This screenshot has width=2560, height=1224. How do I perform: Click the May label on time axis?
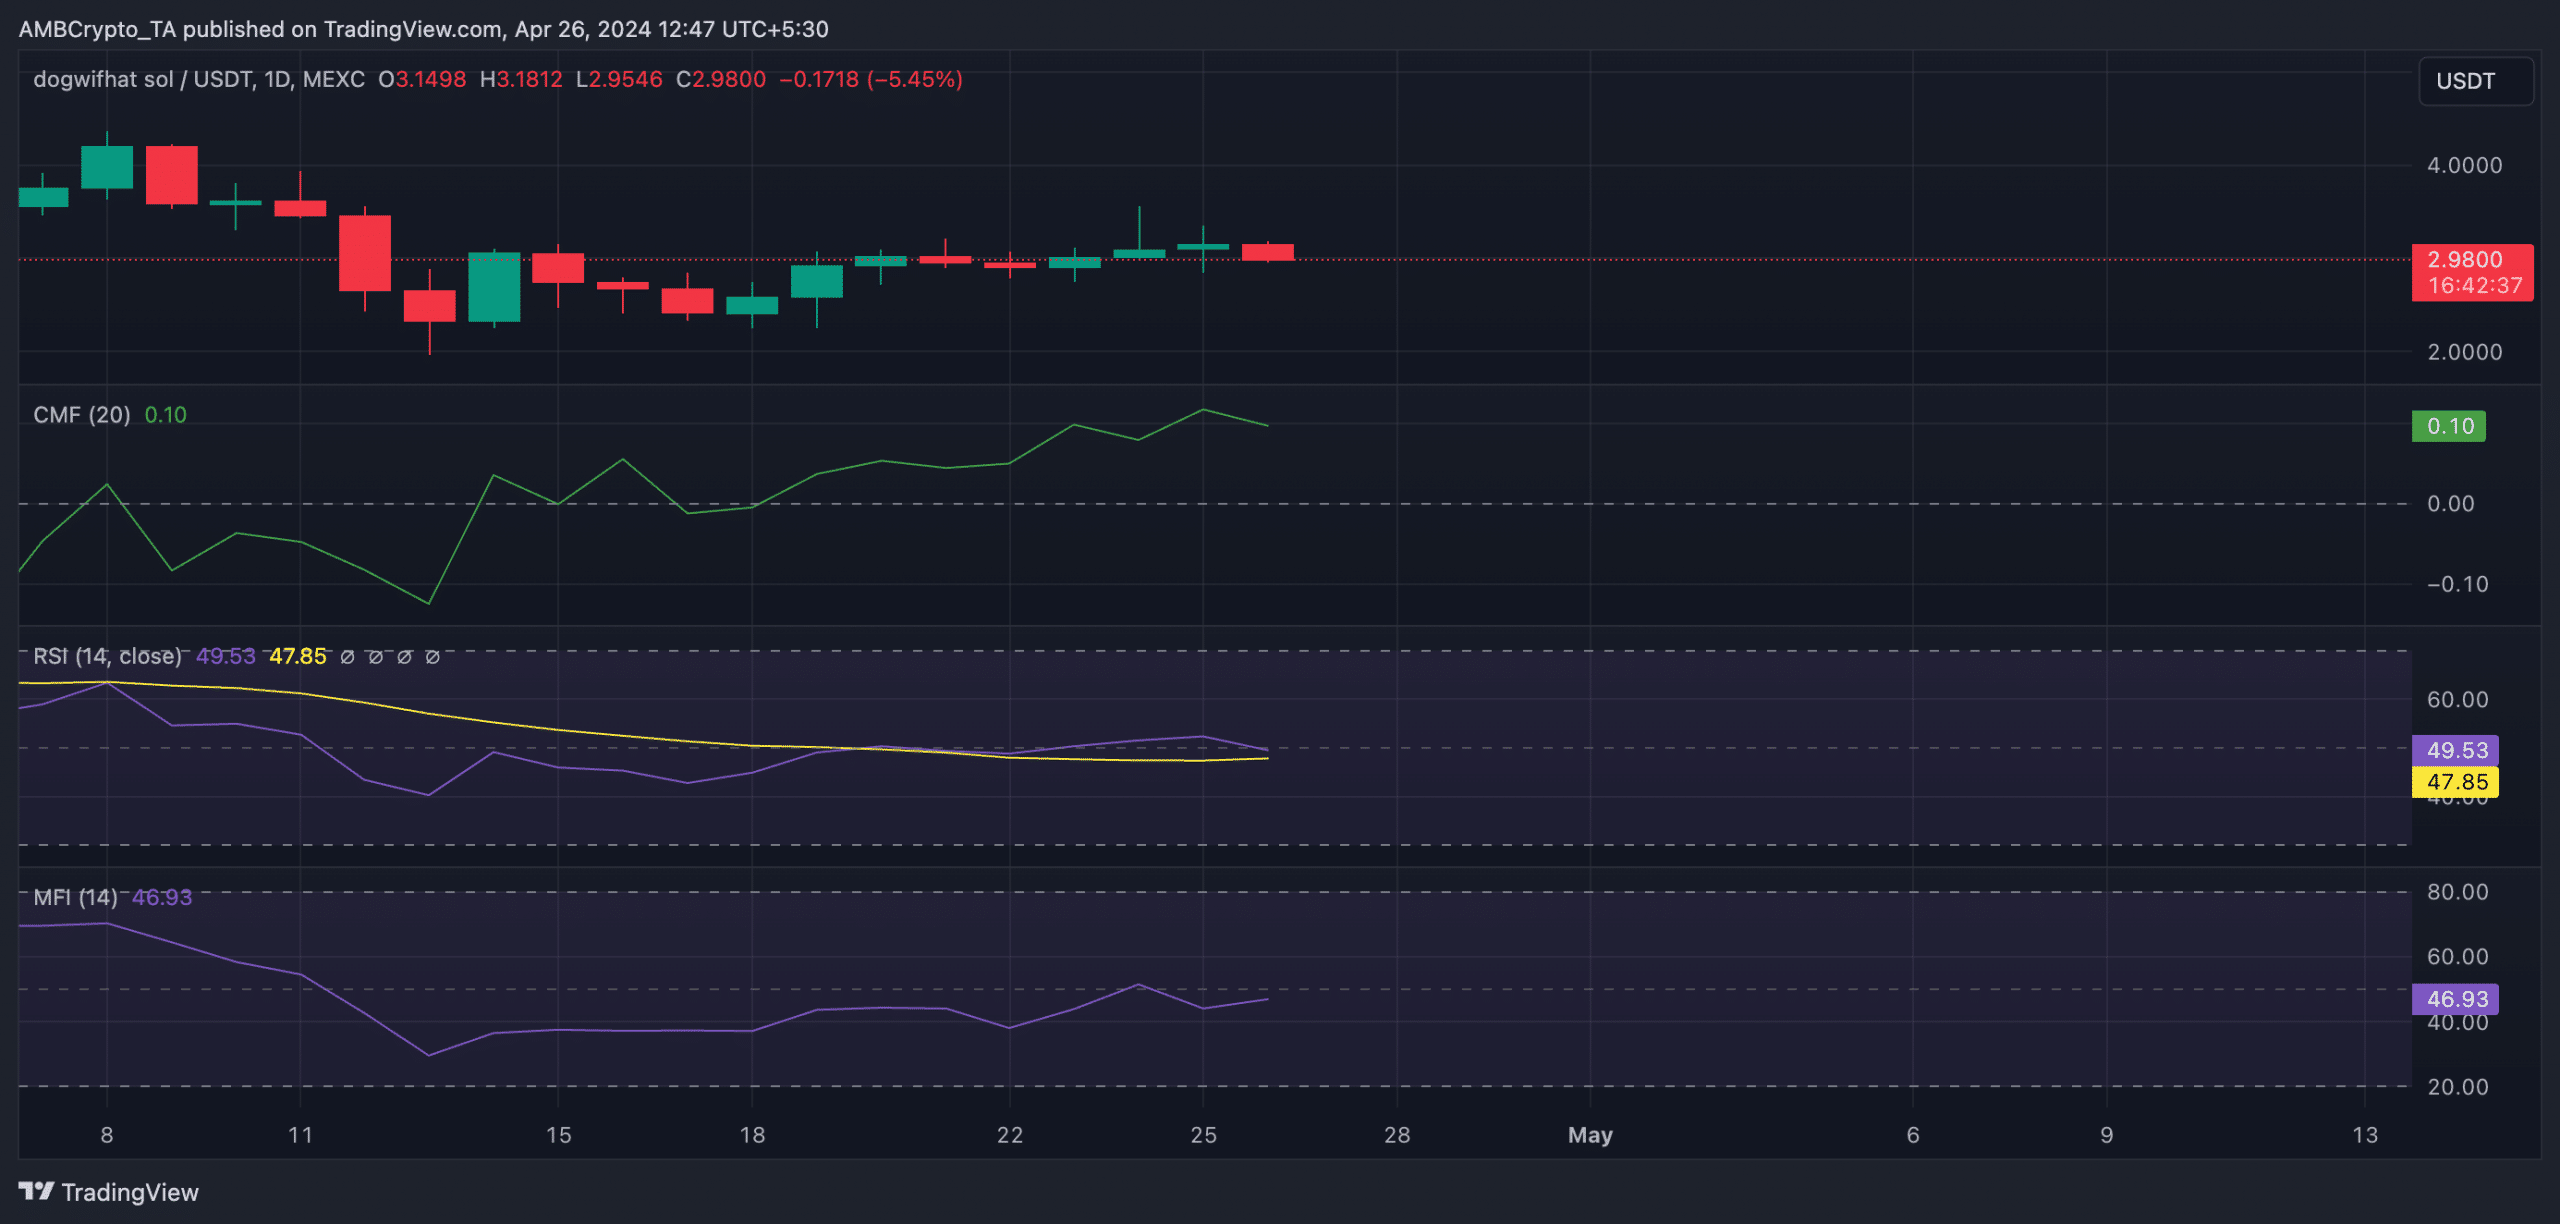pos(1590,1135)
